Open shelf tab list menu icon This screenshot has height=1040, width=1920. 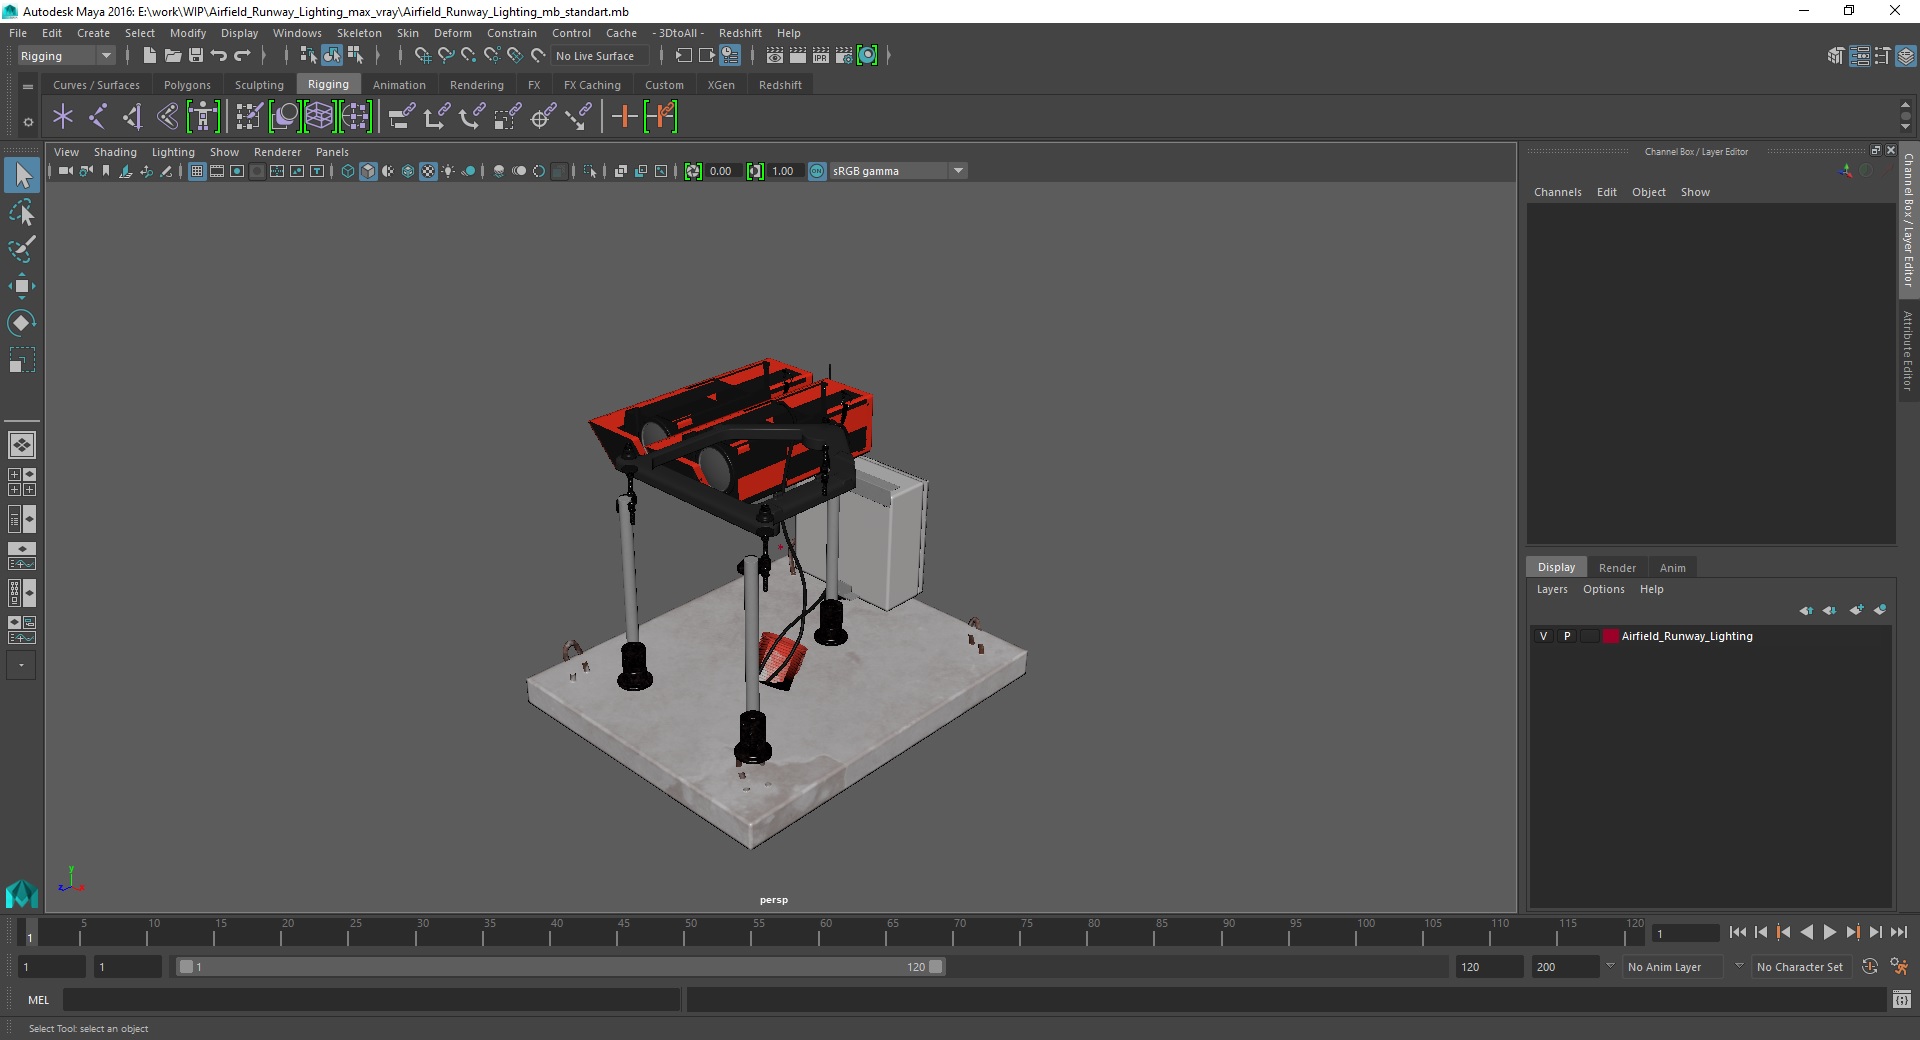click(28, 87)
